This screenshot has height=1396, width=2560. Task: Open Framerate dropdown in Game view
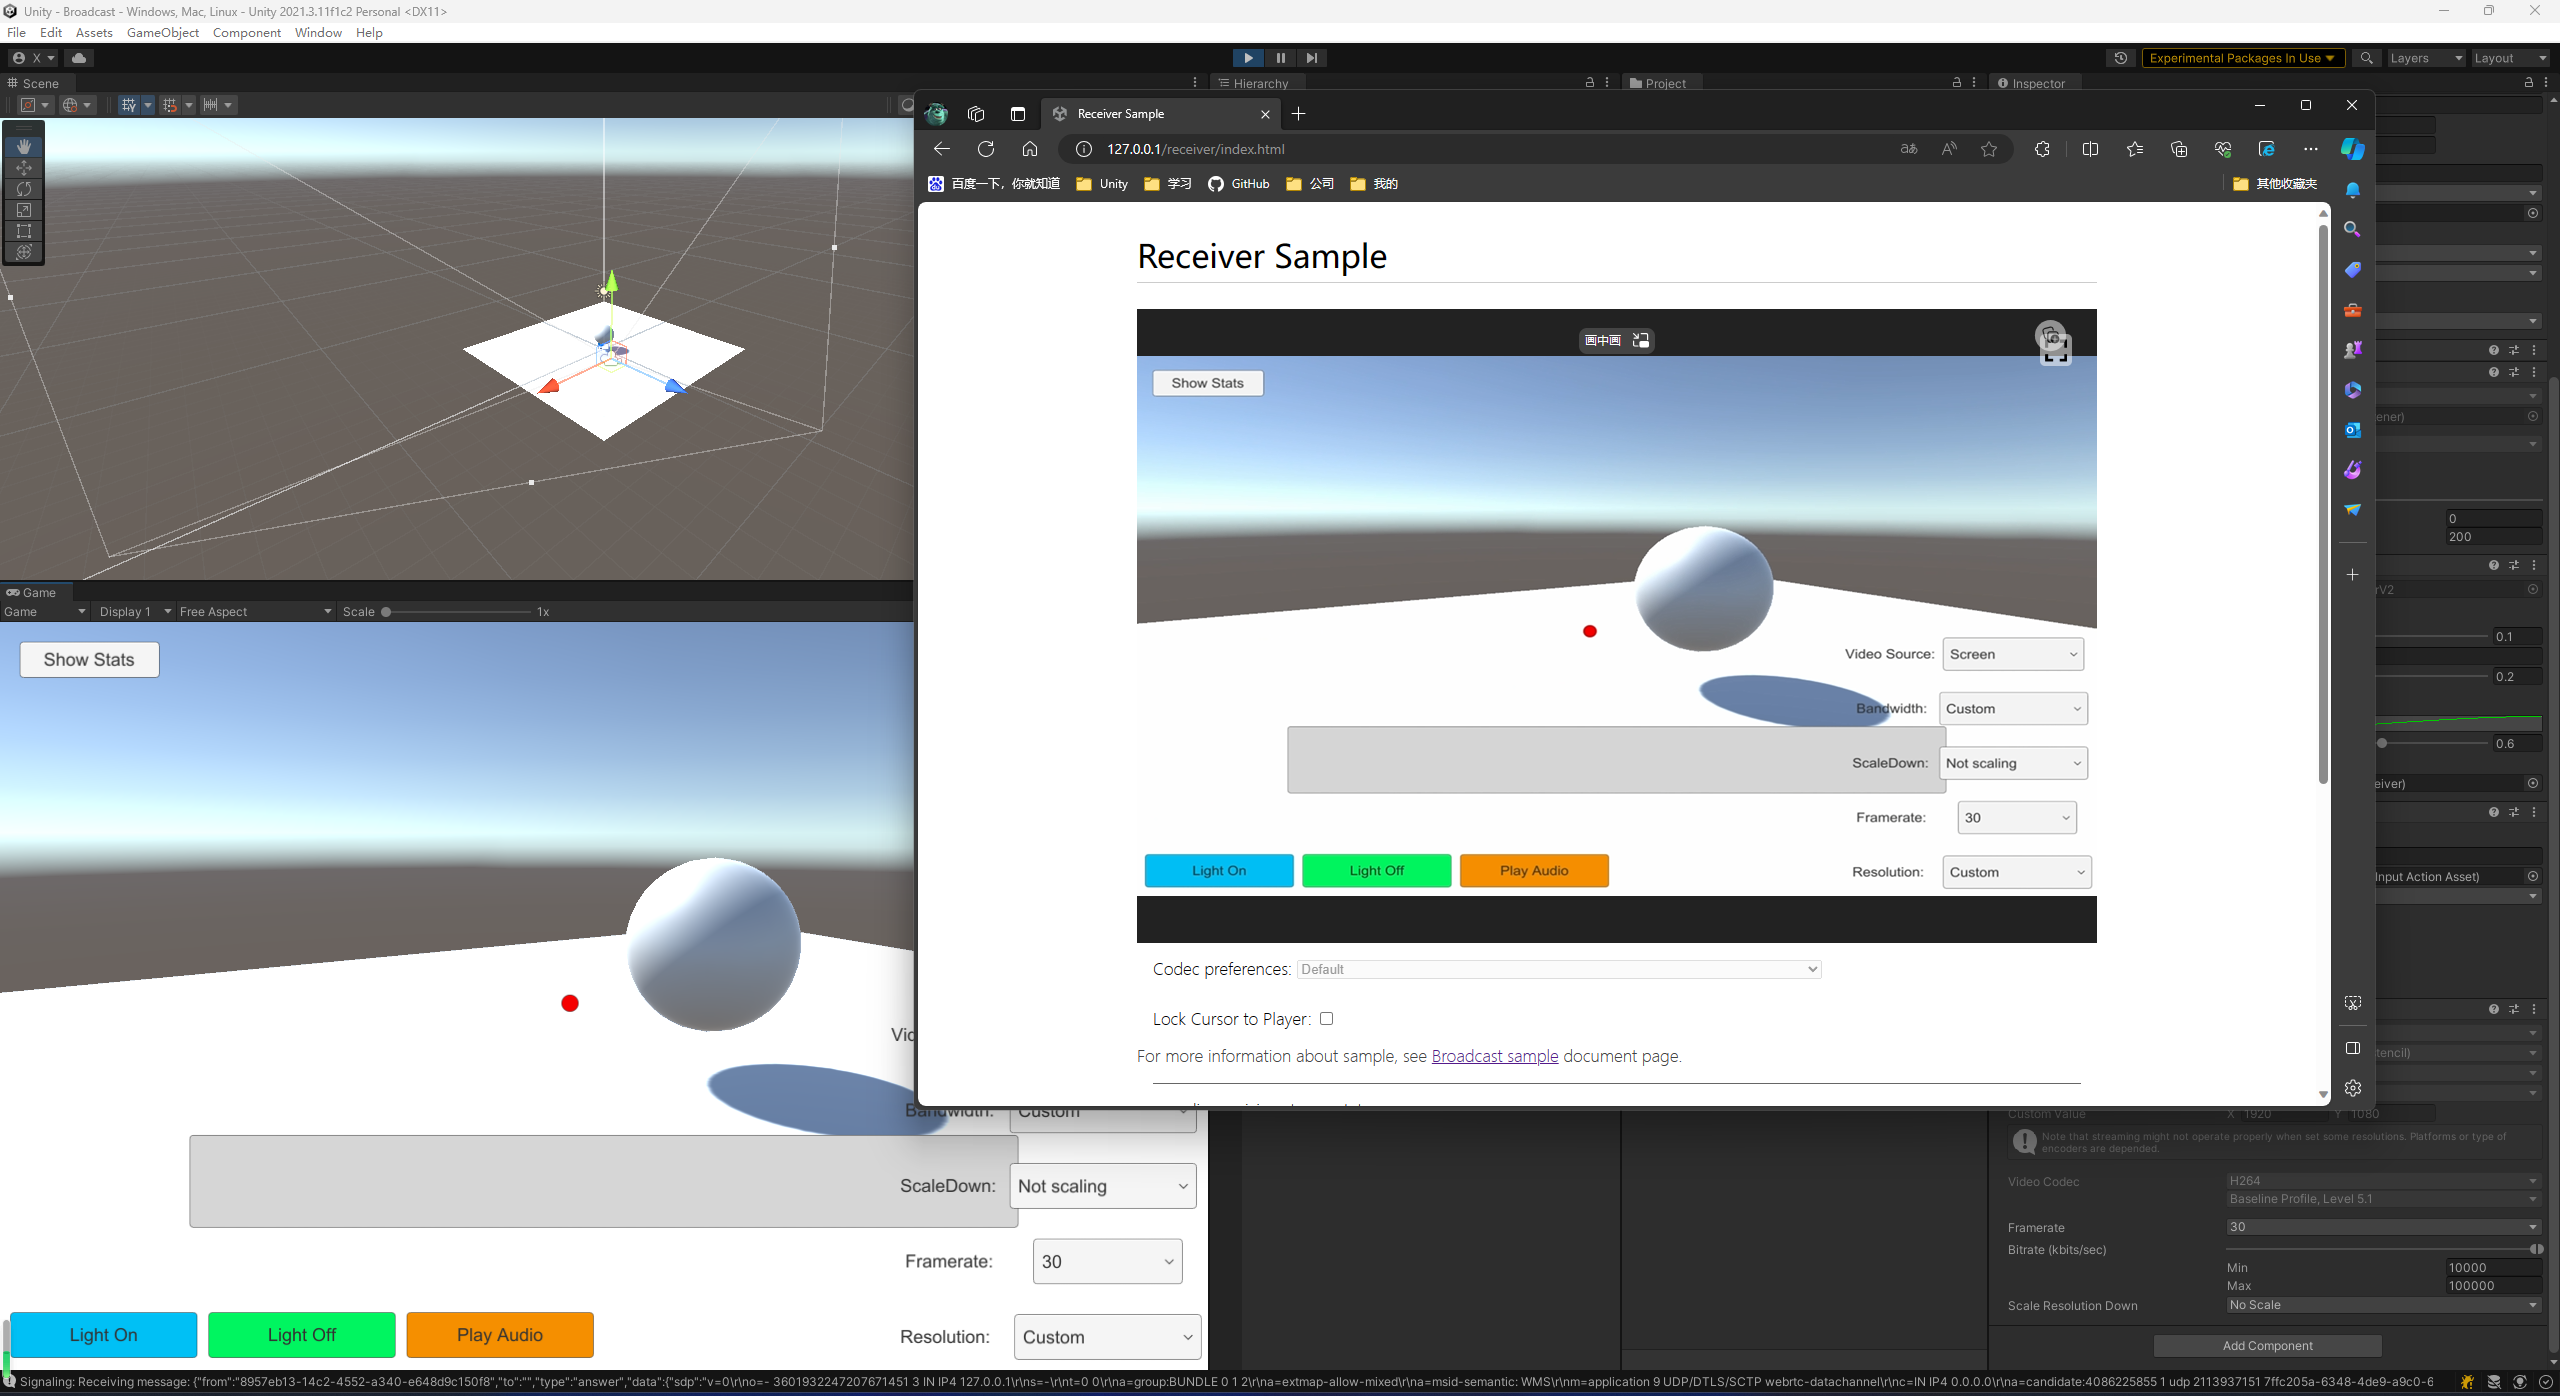1107,1261
